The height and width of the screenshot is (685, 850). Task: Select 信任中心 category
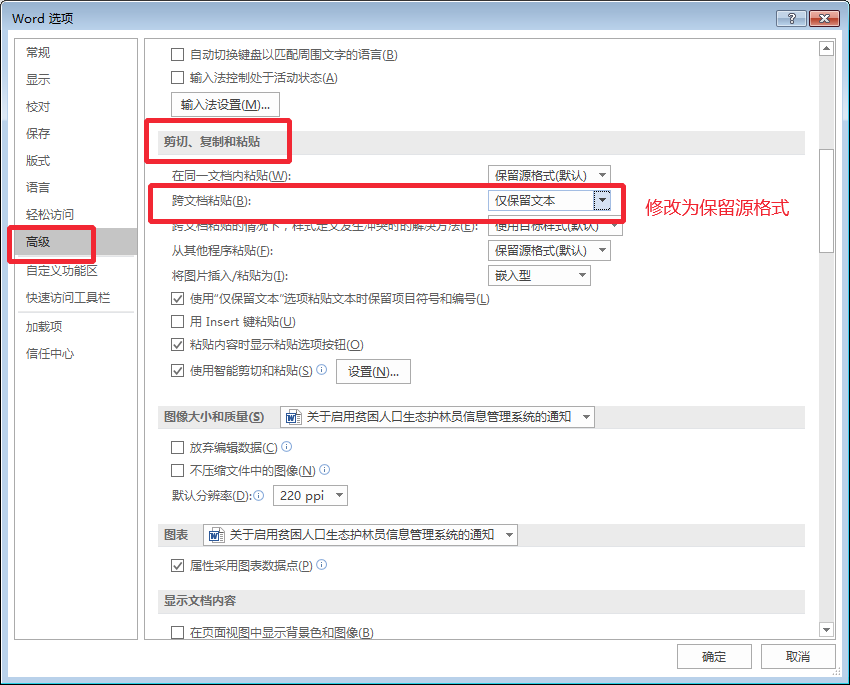(x=75, y=354)
